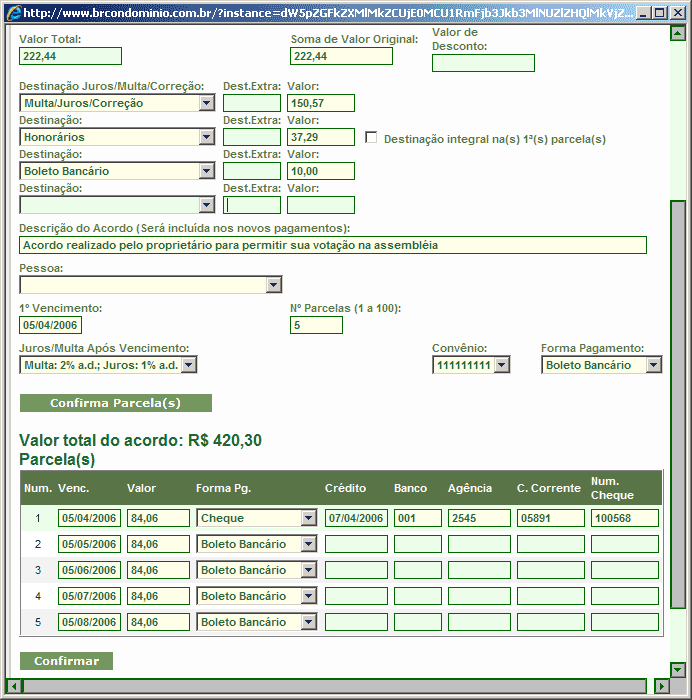Click the Valor field showing 37,29
Image resolution: width=692 pixels, height=700 pixels.
click(321, 137)
